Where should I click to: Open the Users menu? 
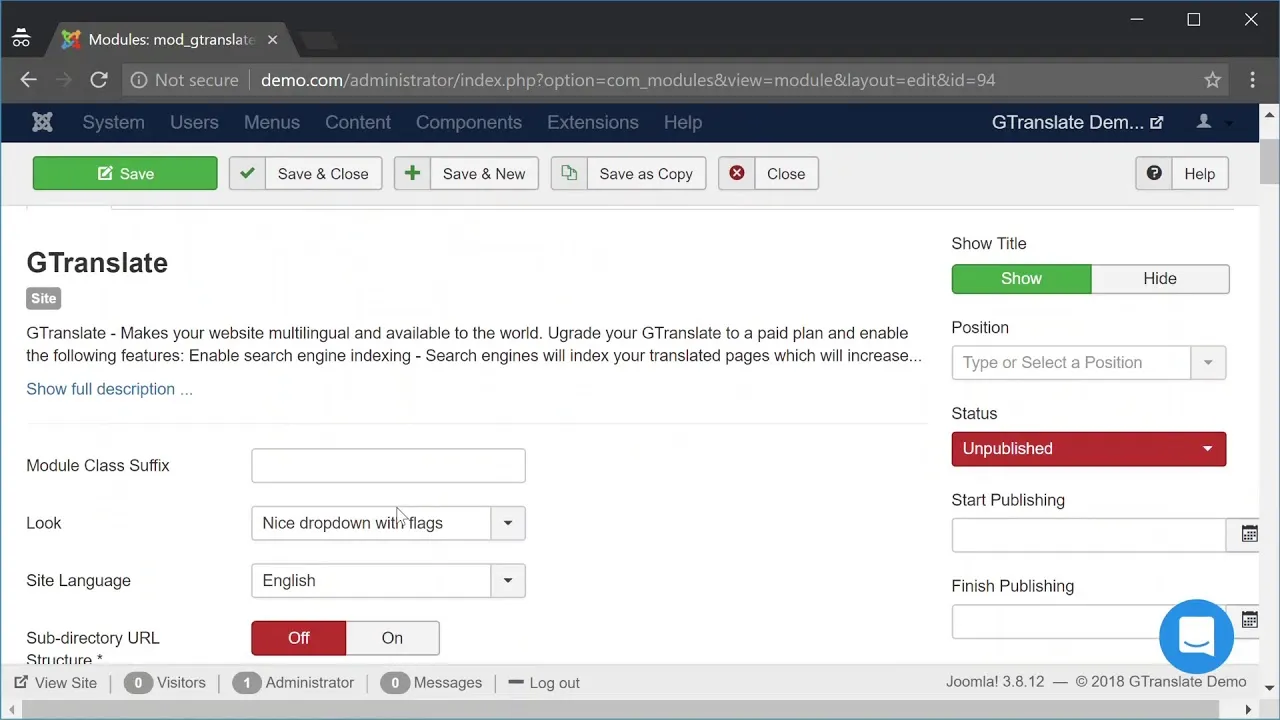194,122
